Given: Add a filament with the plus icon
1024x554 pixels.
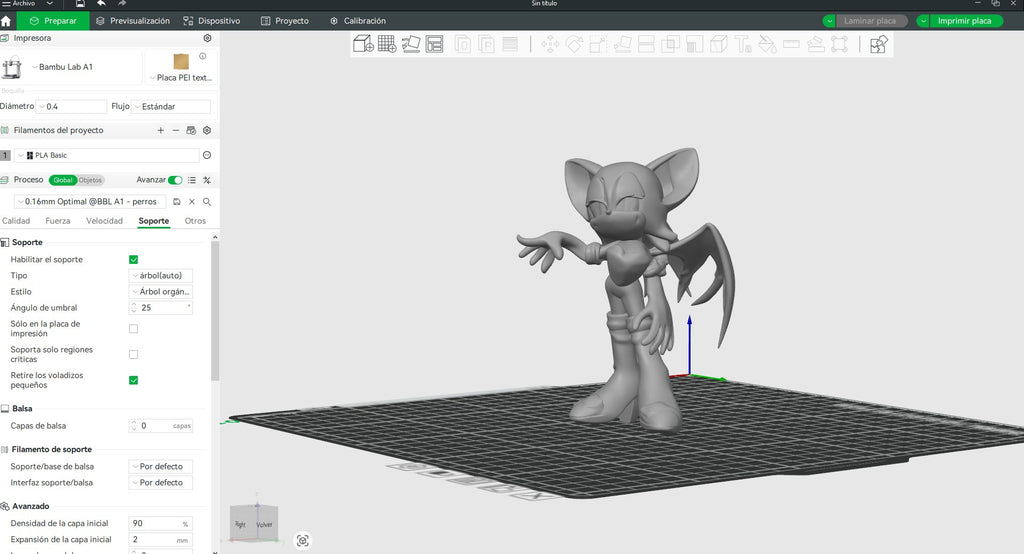Looking at the screenshot, I should (161, 130).
